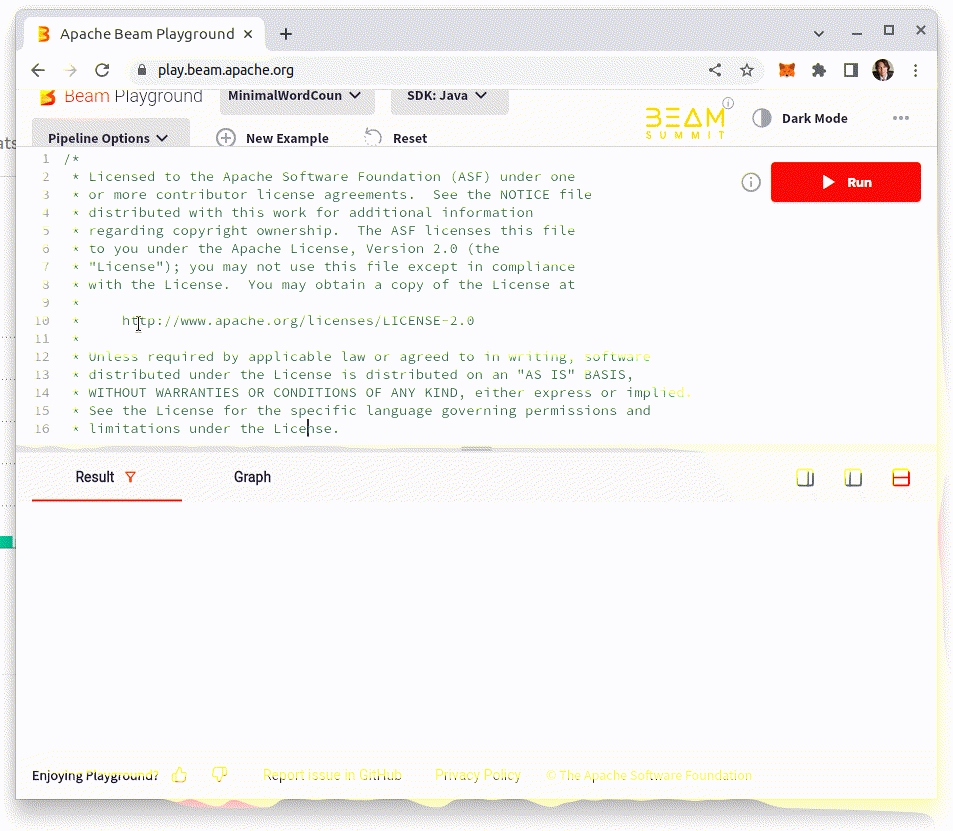Open the MetaMask fox extension
Viewport: 953px width, 831px height.
(x=786, y=71)
